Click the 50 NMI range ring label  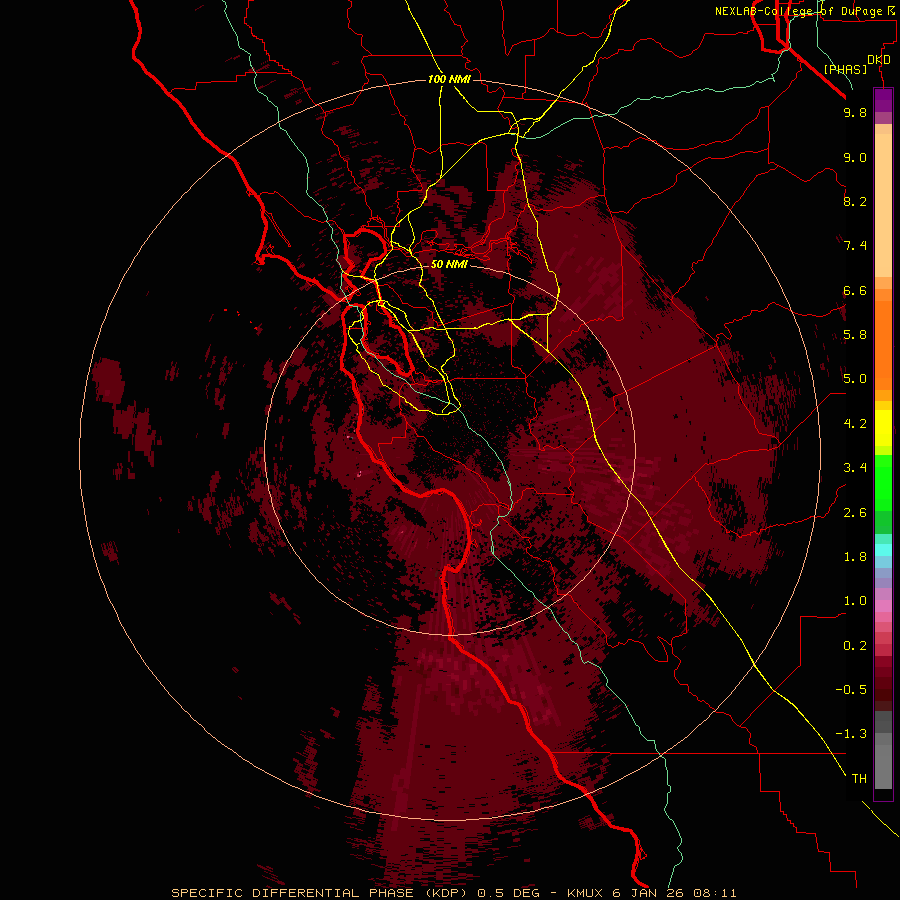click(449, 264)
